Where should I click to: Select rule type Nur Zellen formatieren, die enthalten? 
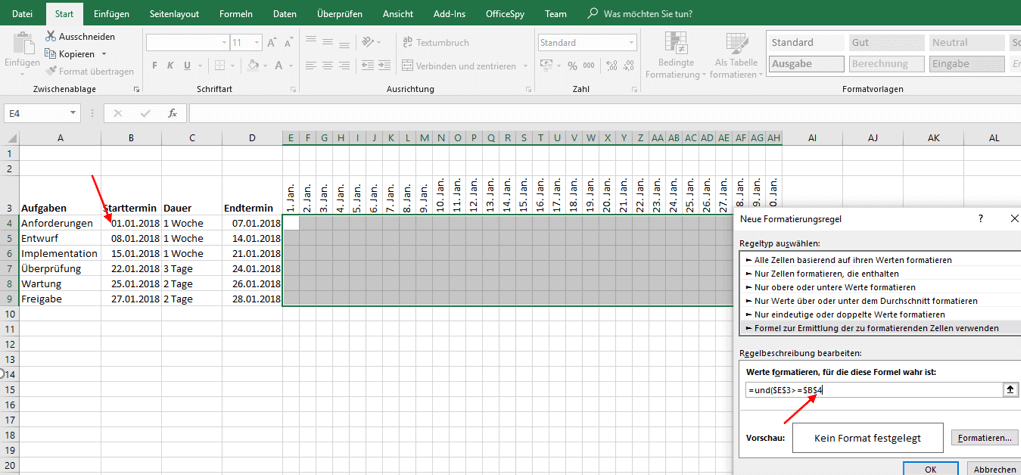click(826, 274)
